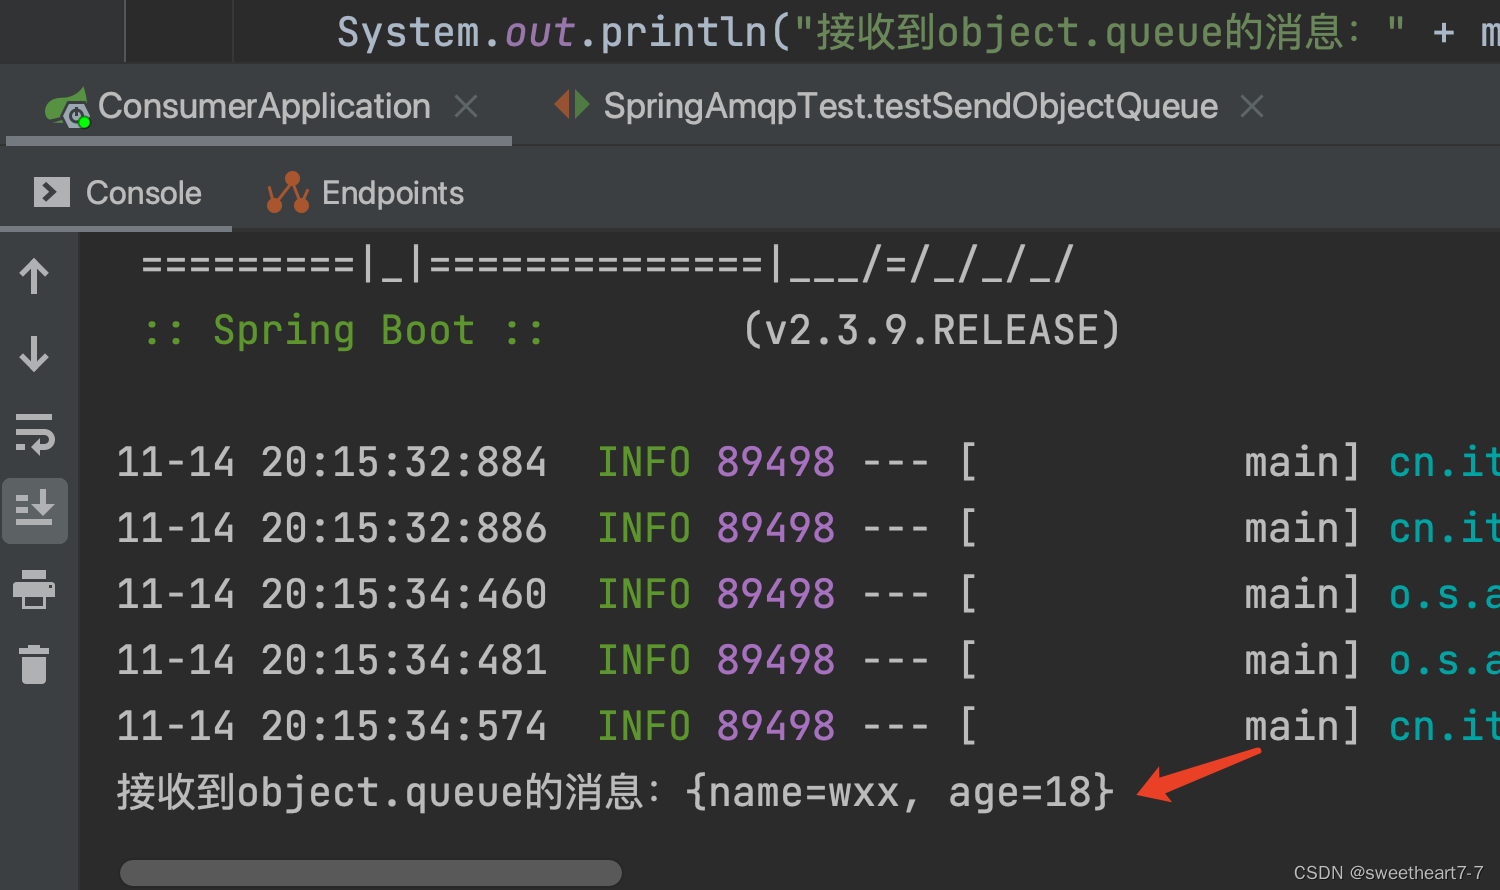
Task: Close the SpringAmqpTest.testSendObjectQueue tab
Action: tap(1252, 106)
